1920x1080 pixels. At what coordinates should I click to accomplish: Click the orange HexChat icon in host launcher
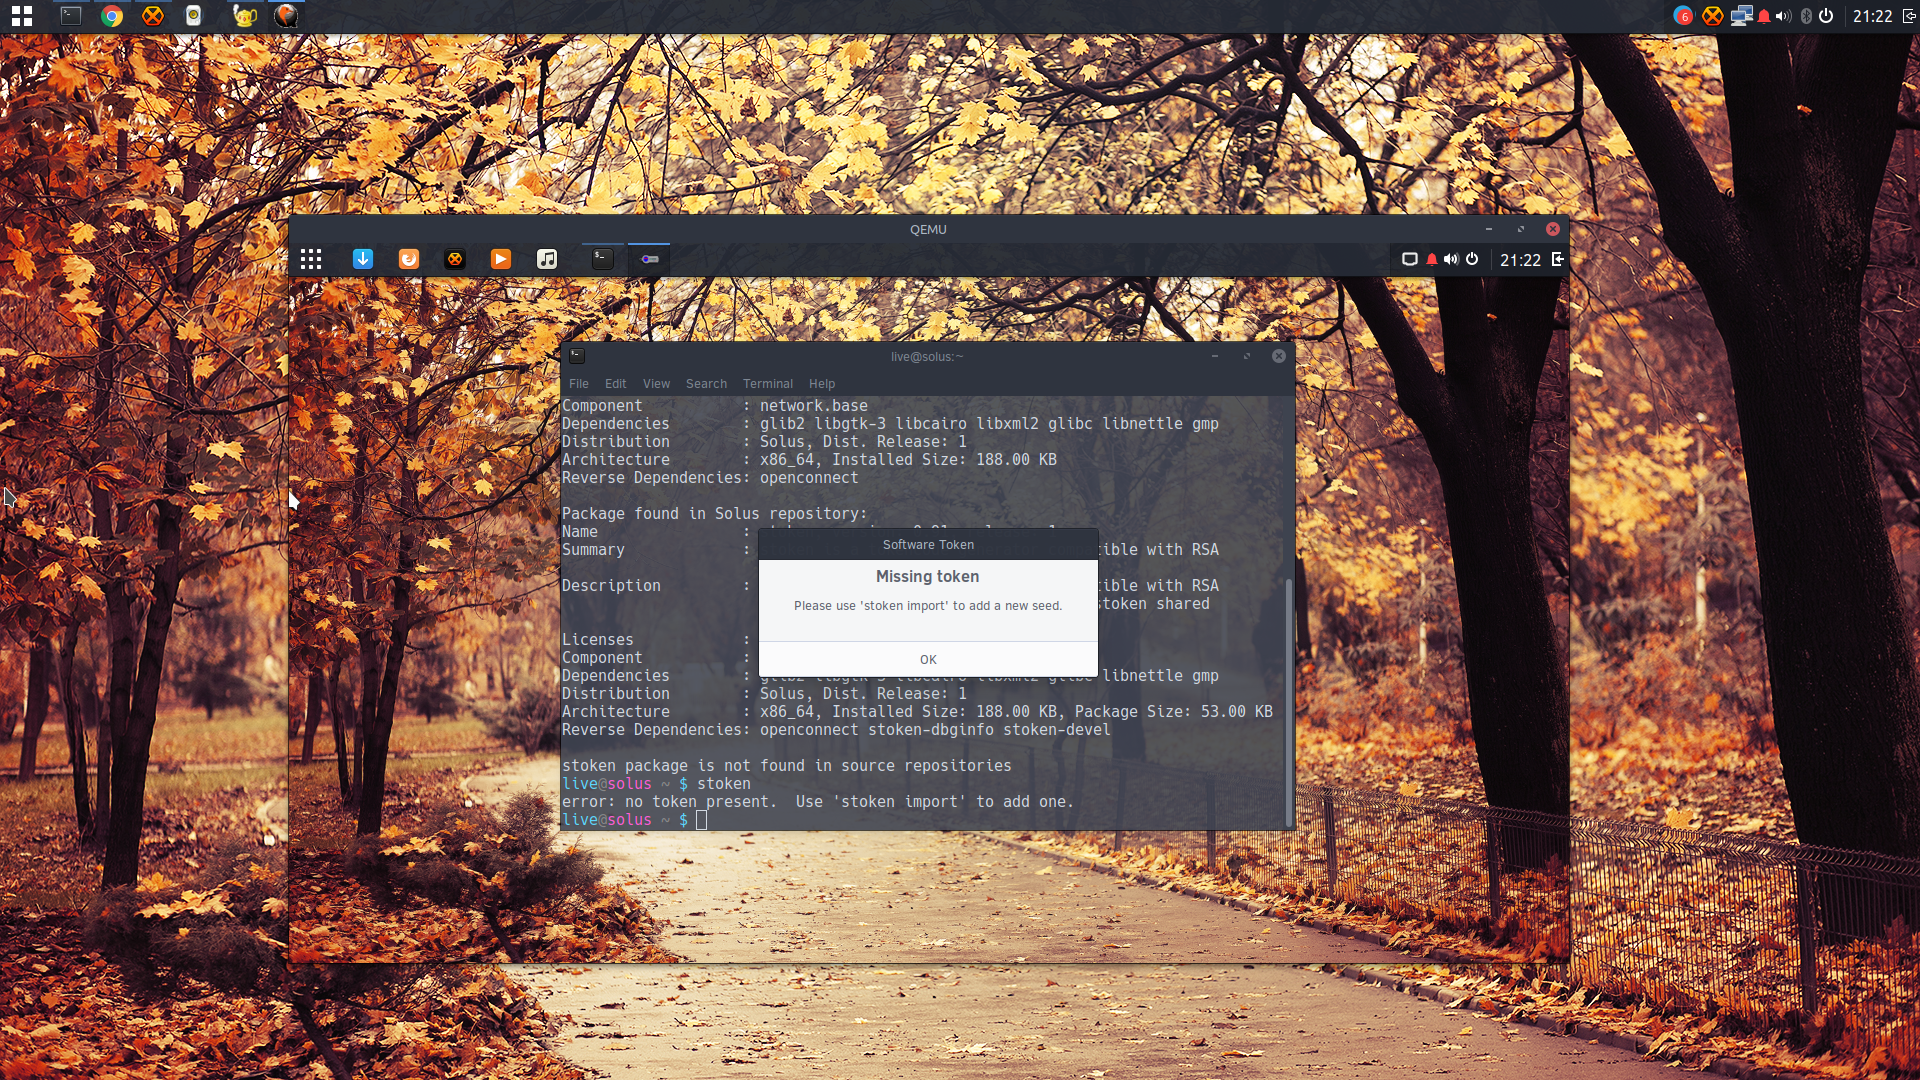(153, 16)
